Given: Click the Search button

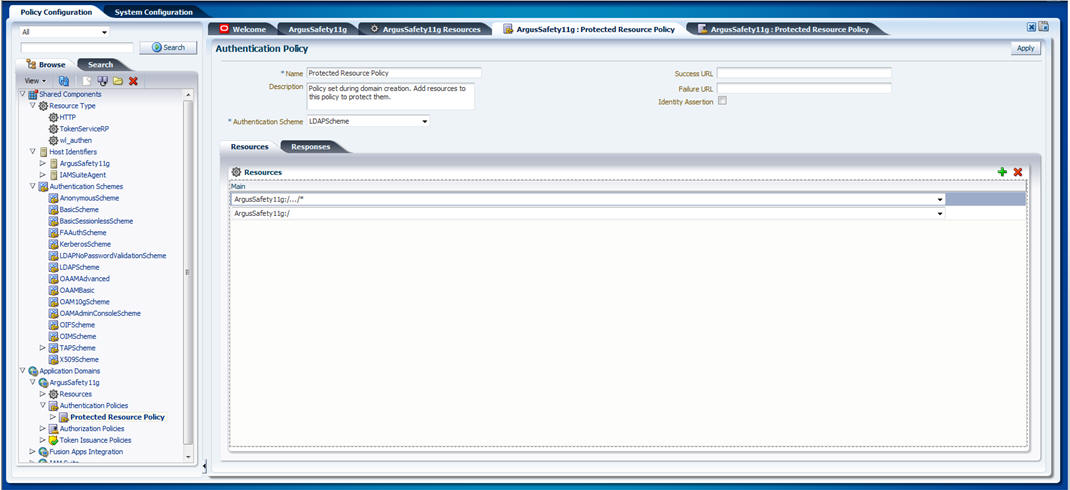Looking at the screenshot, I should pyautogui.click(x=168, y=48).
